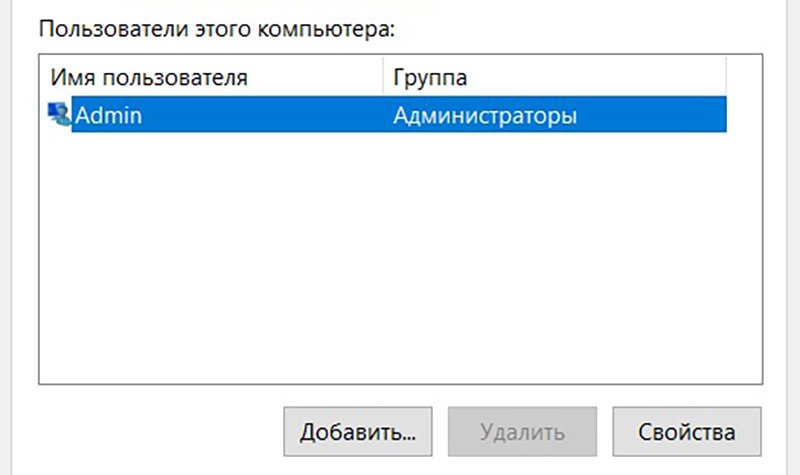
Task: Click the white gap right of the highlighted Admin row
Action: [744, 114]
